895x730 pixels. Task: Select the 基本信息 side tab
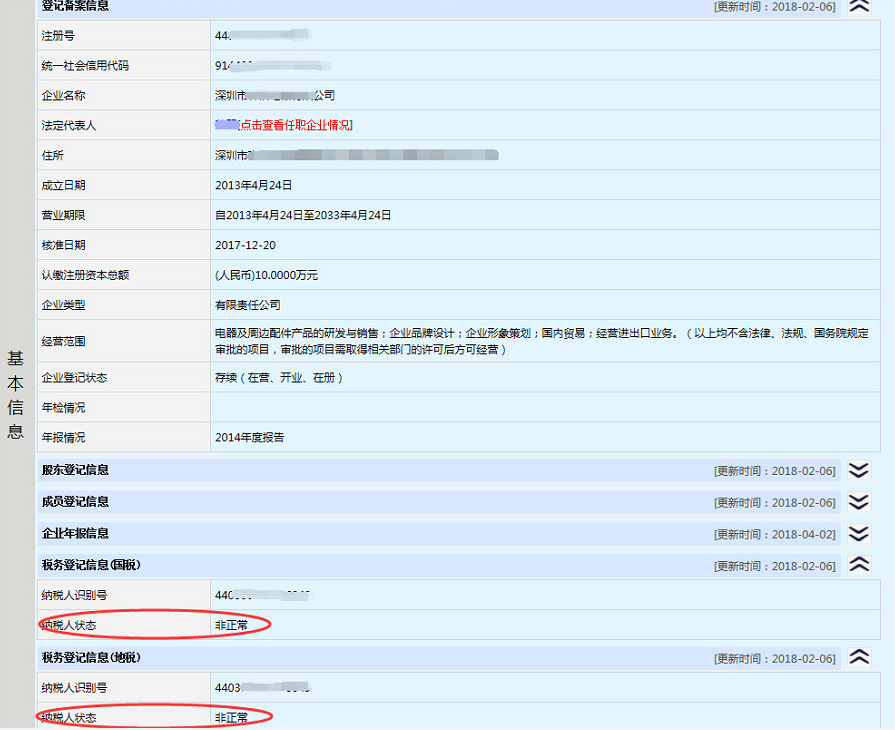[15, 395]
